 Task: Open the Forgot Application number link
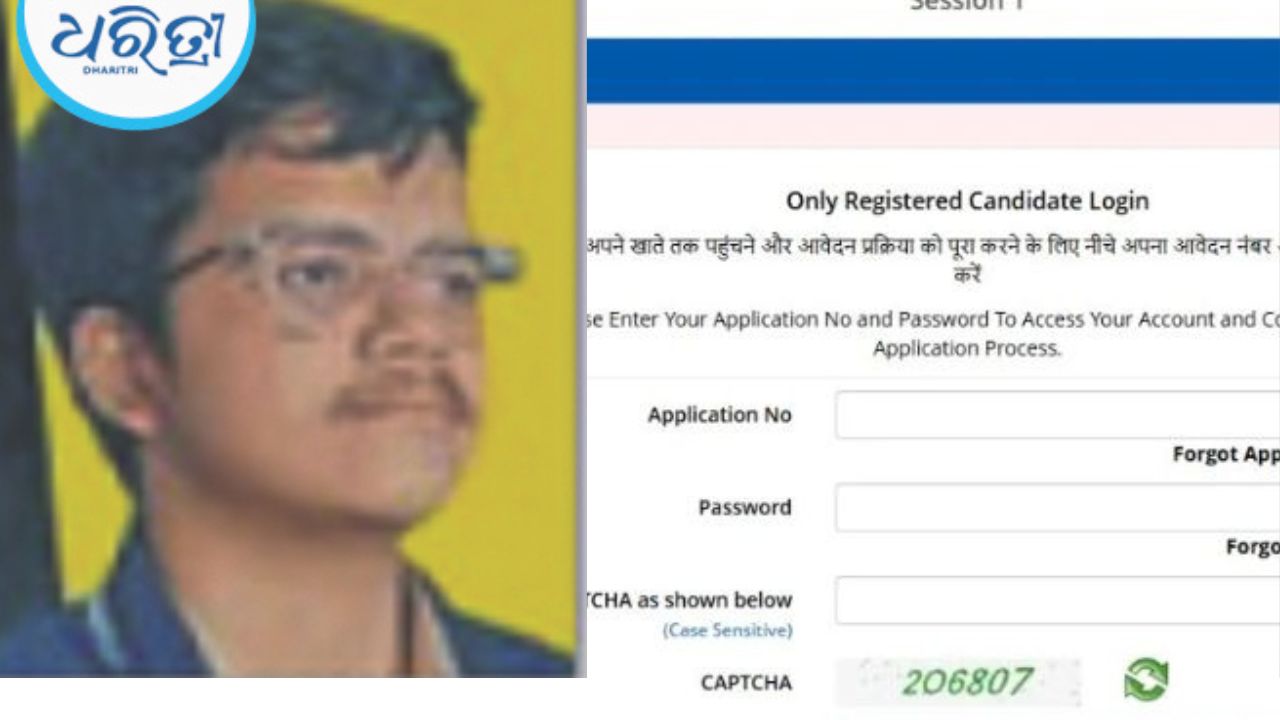pos(1226,454)
